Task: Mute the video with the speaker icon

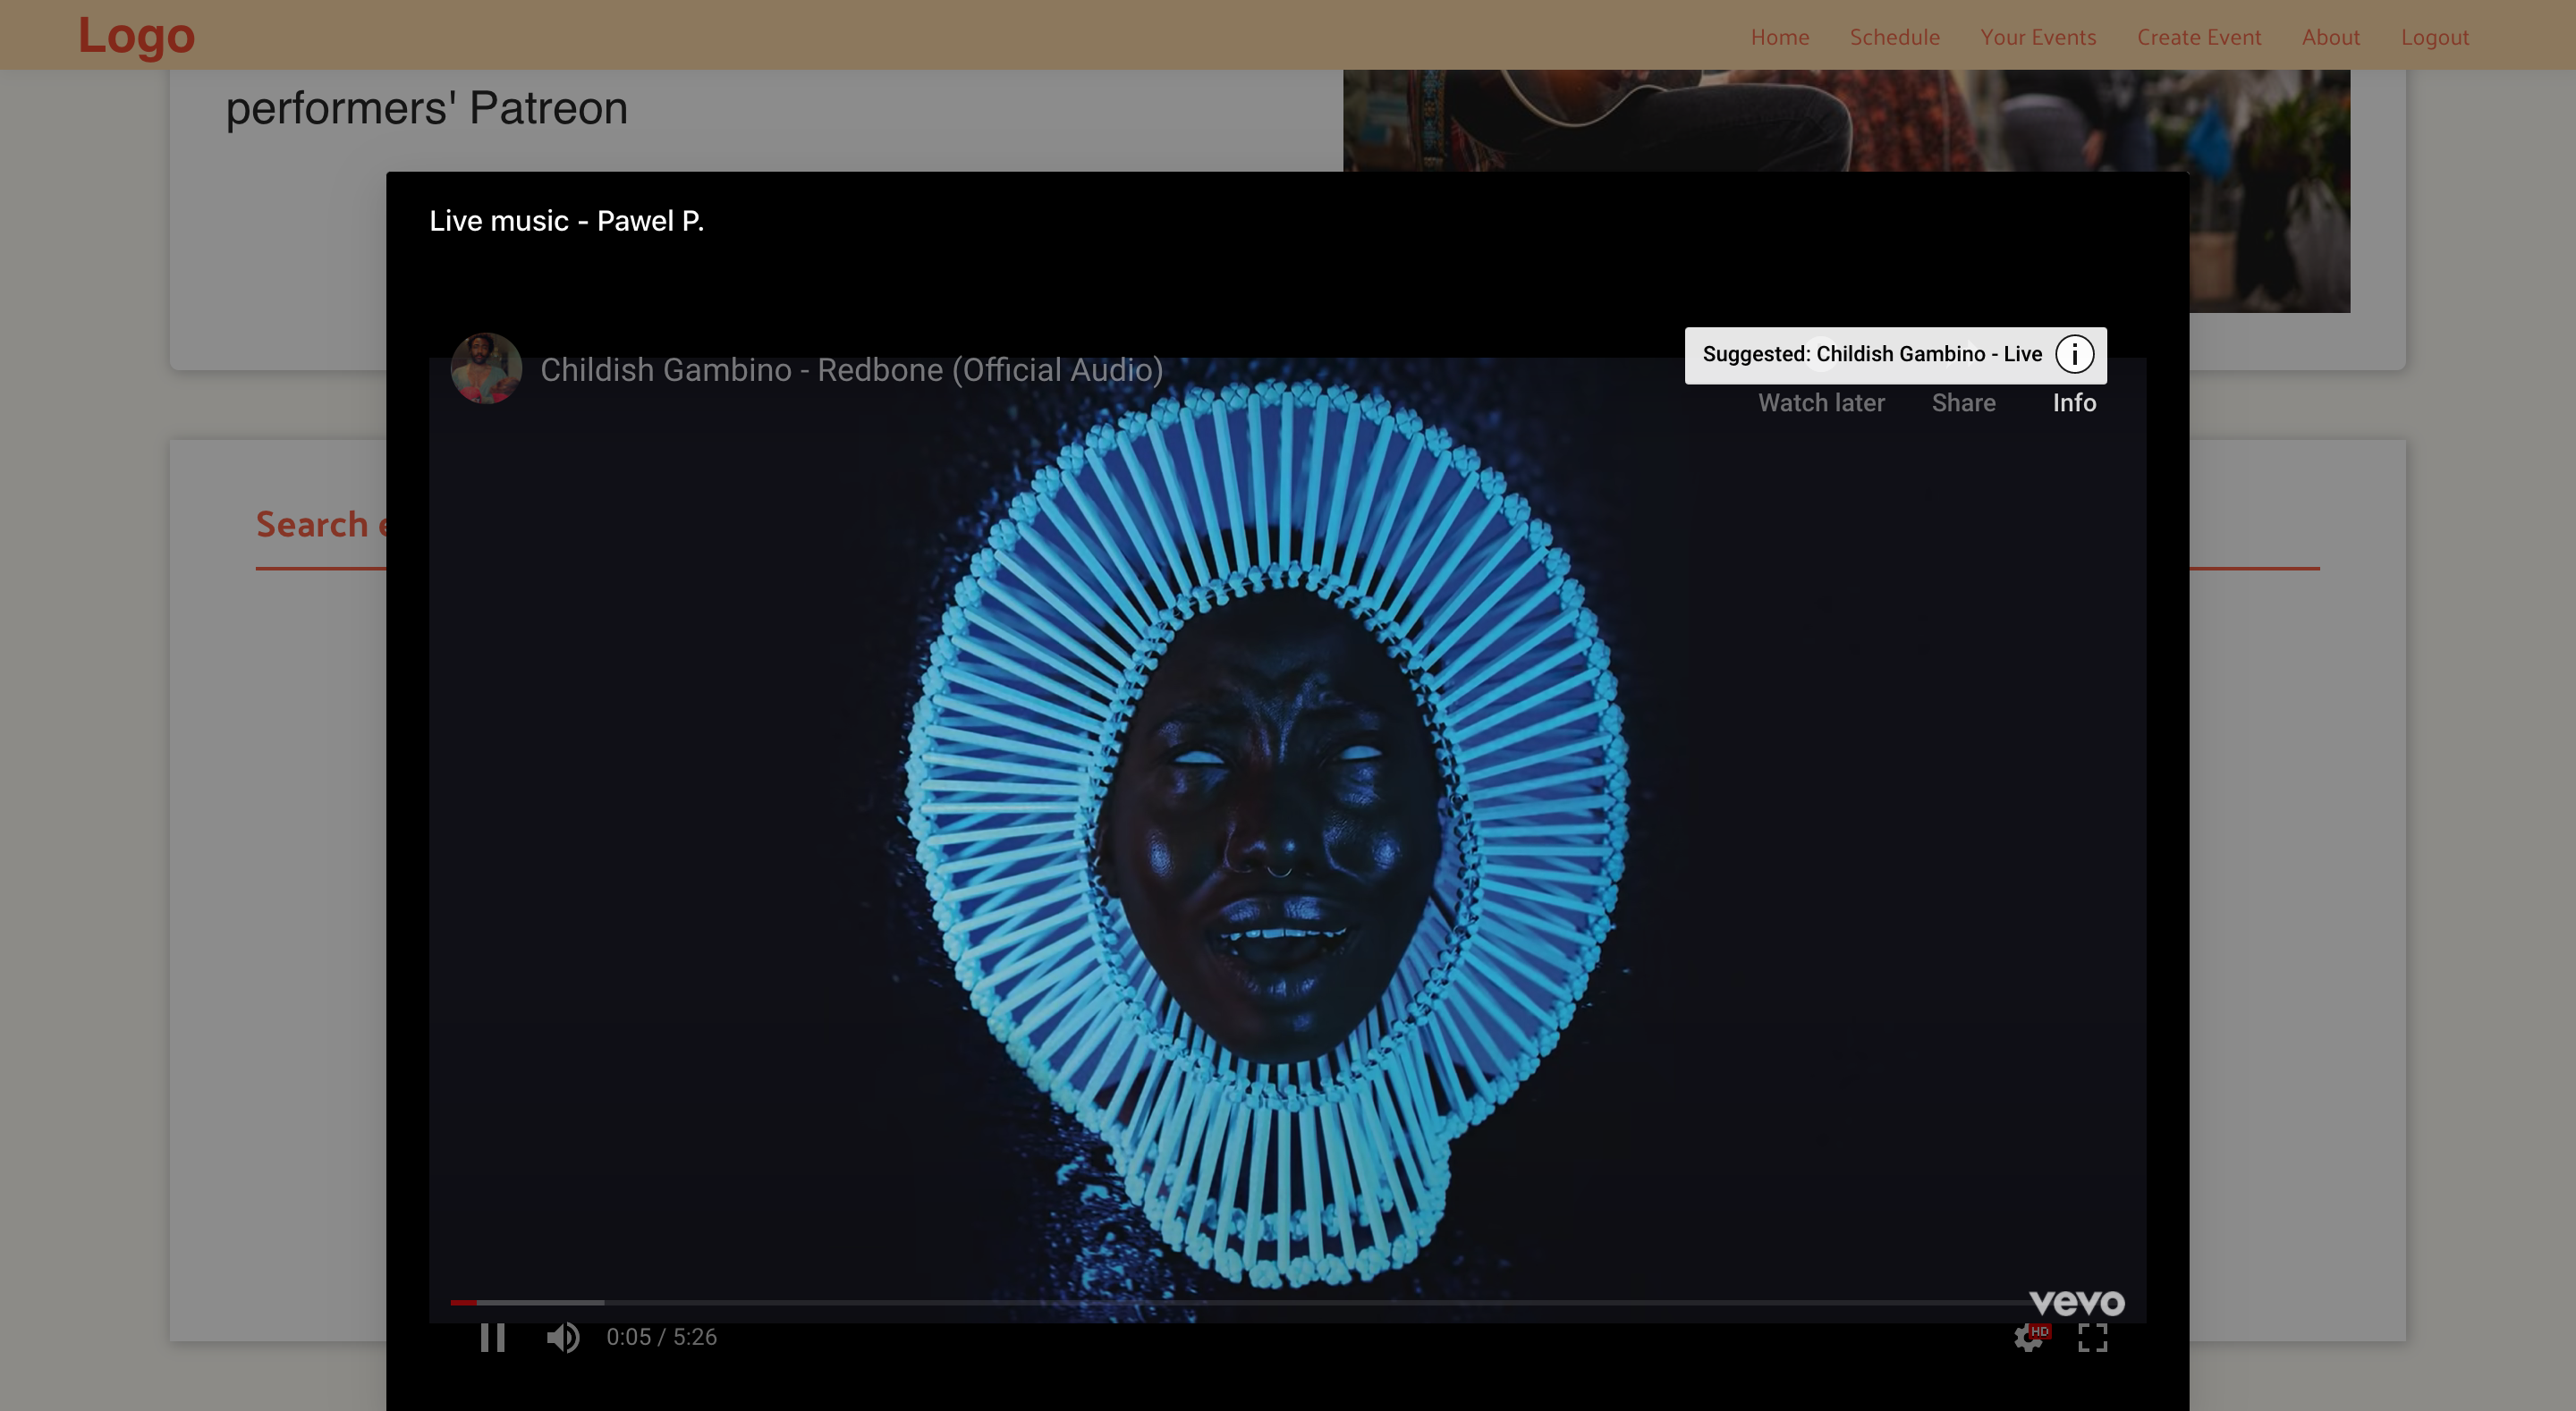Action: 563,1337
